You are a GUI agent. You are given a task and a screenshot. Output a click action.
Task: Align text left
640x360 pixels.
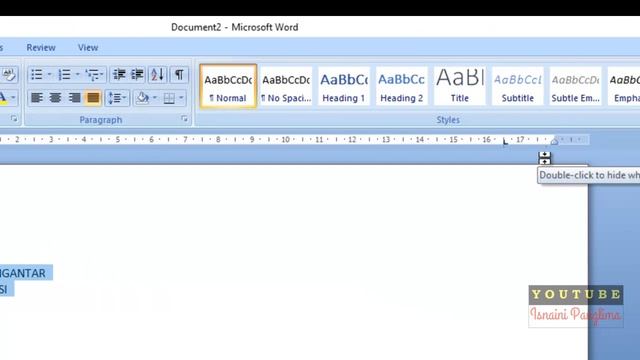click(37, 98)
